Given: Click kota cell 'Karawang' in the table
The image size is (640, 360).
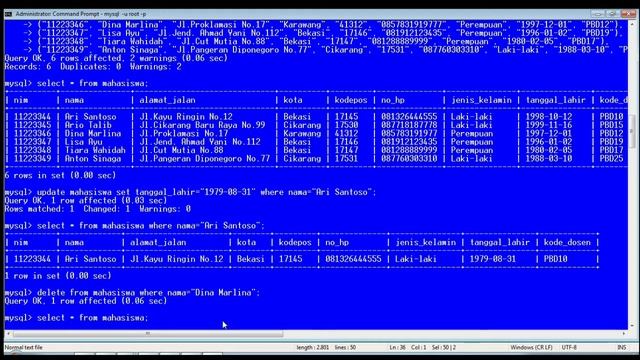Looking at the screenshot, I should point(302,133).
